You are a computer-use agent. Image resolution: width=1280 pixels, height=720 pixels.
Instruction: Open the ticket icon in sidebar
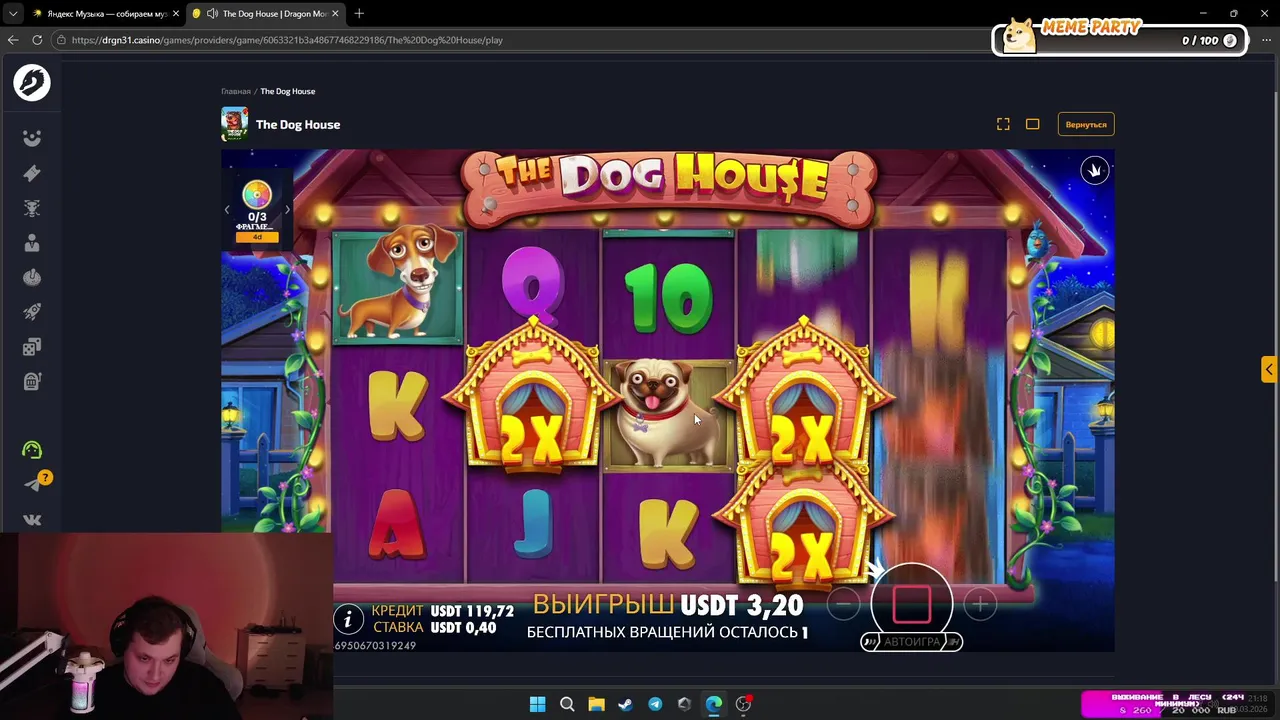[x=32, y=173]
